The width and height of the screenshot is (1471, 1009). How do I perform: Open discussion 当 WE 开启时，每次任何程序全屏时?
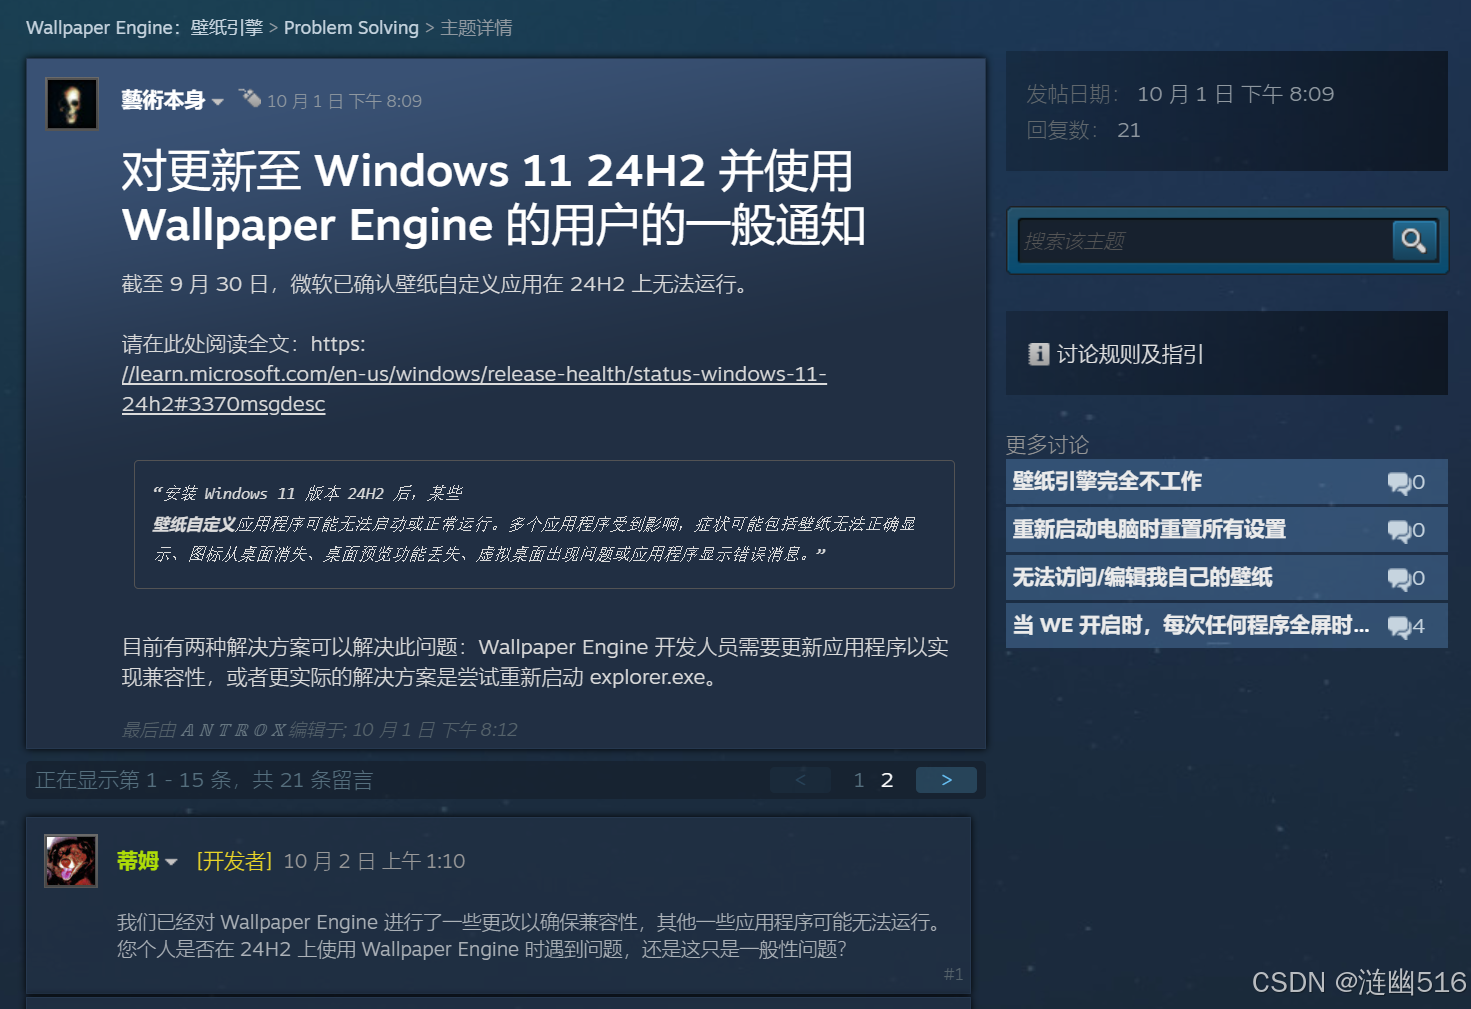(1191, 626)
